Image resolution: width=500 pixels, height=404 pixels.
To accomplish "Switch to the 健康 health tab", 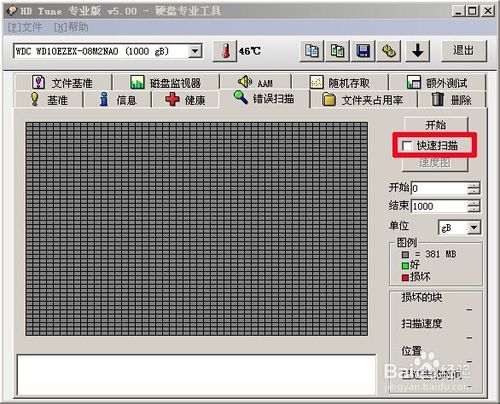I will click(185, 100).
